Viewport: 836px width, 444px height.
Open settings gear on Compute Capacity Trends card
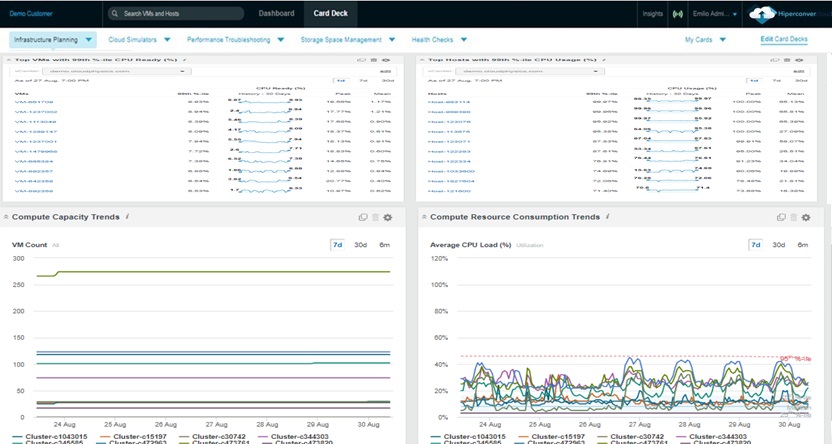[x=388, y=217]
